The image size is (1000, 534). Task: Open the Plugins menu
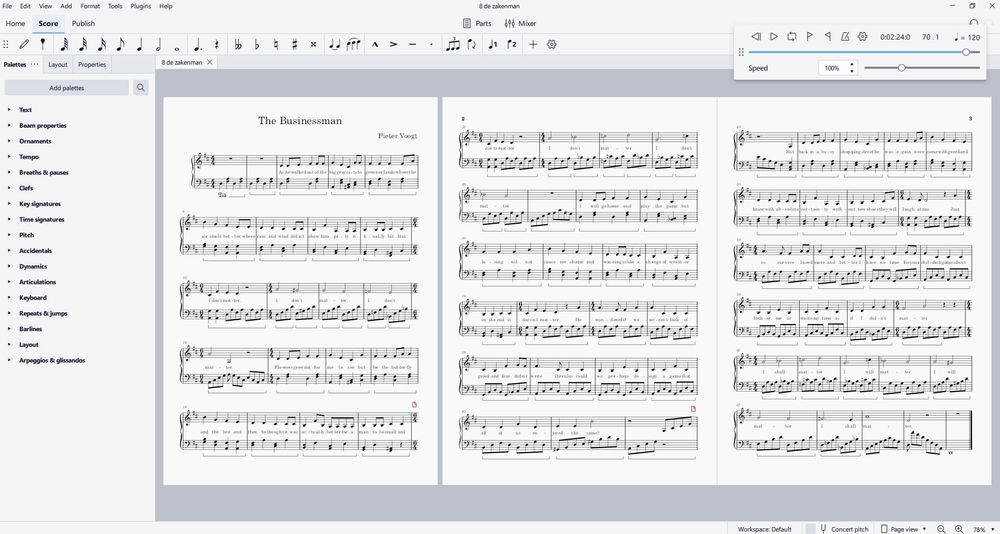tap(140, 6)
